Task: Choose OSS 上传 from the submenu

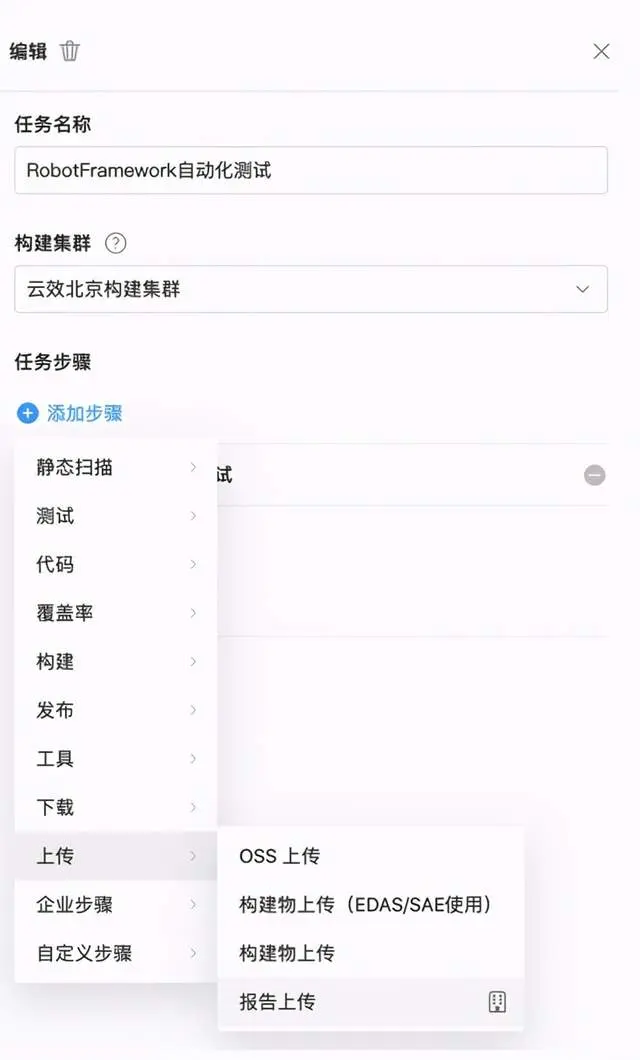Action: (x=370, y=856)
